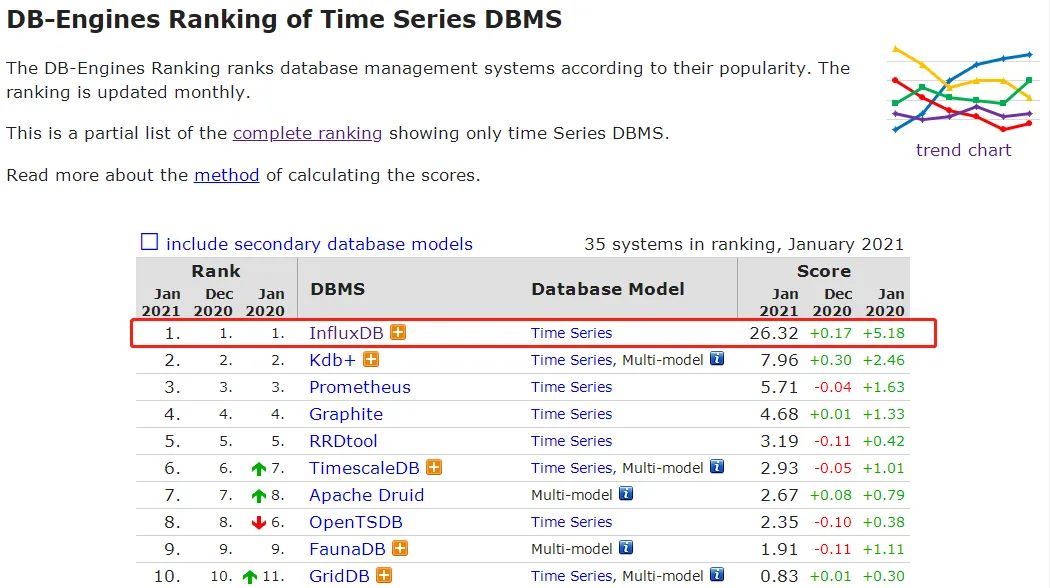Open the Graphite DBMS link
Screen dimensions: 1050x588
(346, 415)
